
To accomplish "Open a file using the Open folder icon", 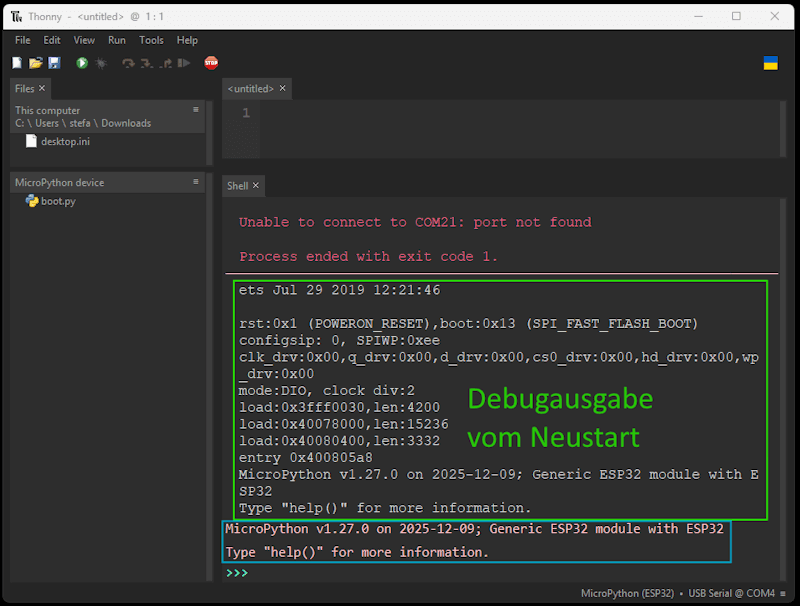I will pyautogui.click(x=34, y=63).
